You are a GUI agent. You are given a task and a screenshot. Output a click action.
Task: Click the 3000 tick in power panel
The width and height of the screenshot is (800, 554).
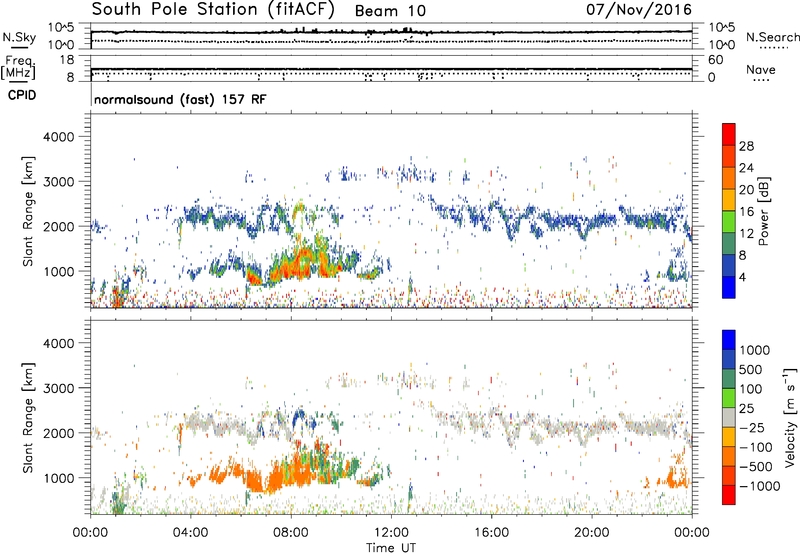(58, 182)
